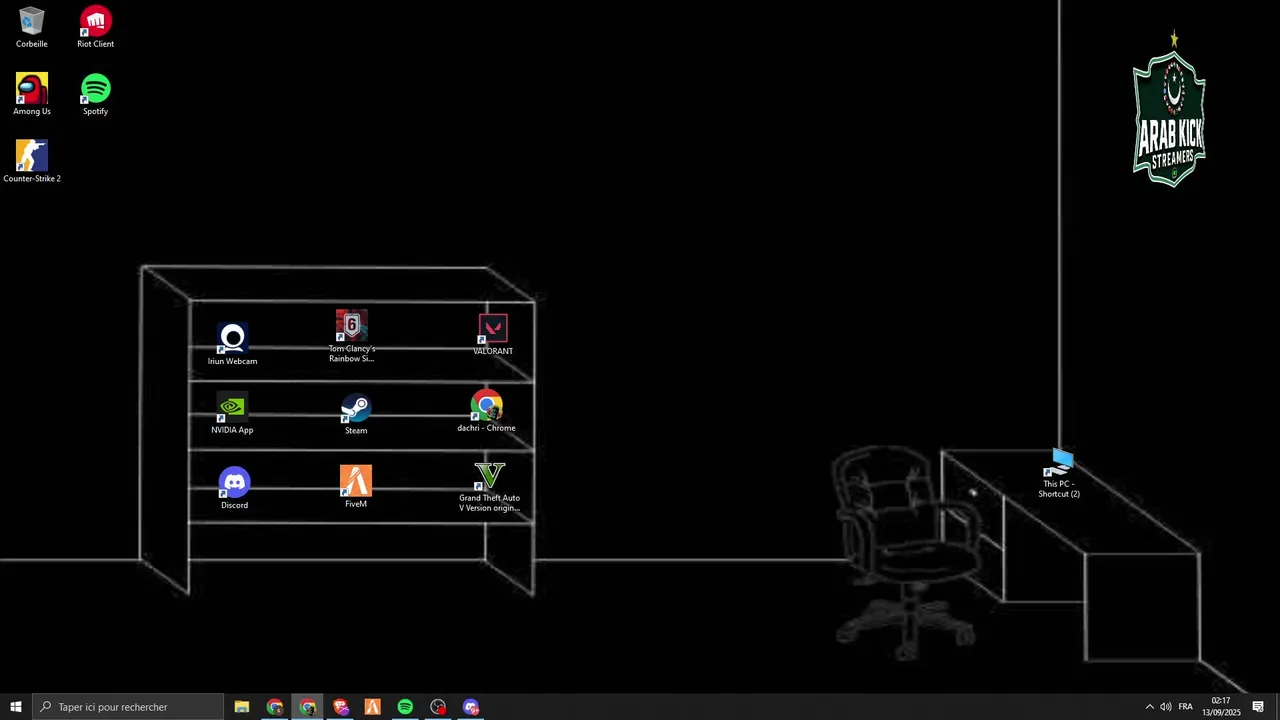
Task: Click the Taper ici pour rechercher search box
Action: pyautogui.click(x=128, y=707)
